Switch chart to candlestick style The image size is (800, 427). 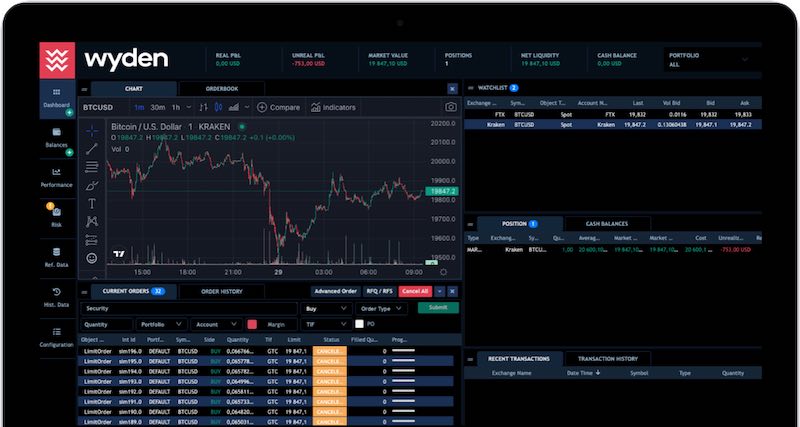pyautogui.click(x=219, y=107)
